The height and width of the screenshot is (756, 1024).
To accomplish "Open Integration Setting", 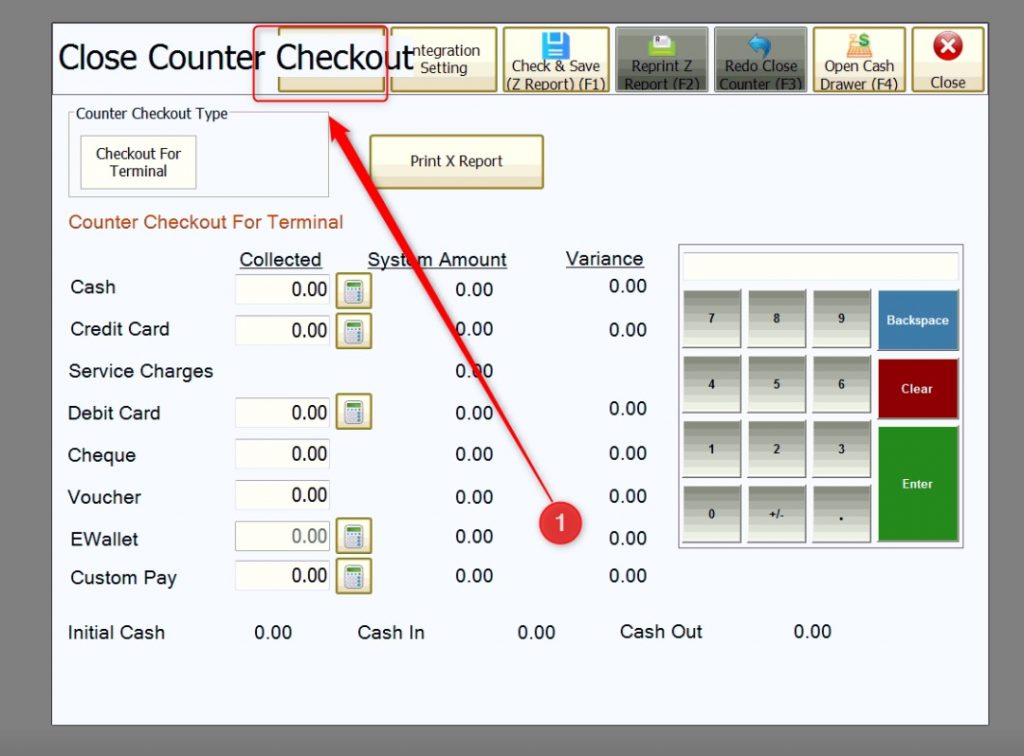I will [444, 60].
